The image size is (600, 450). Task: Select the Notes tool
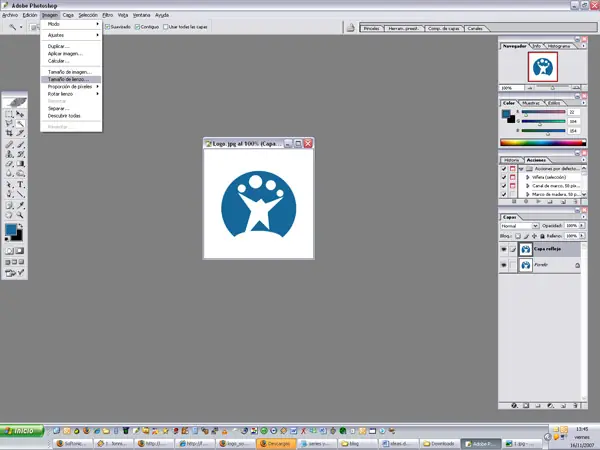(9, 205)
